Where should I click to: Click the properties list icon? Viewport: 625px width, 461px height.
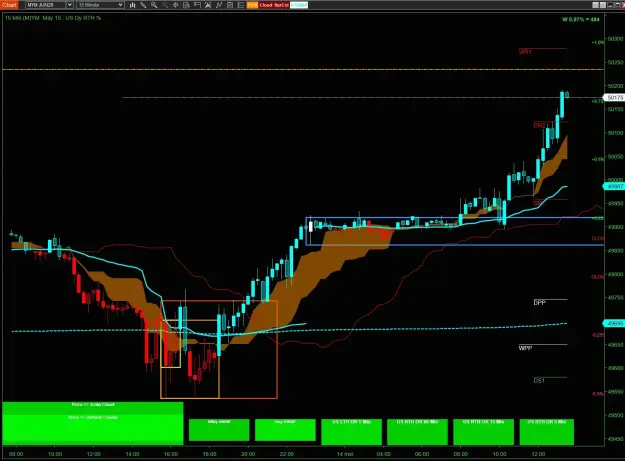tap(241, 5)
